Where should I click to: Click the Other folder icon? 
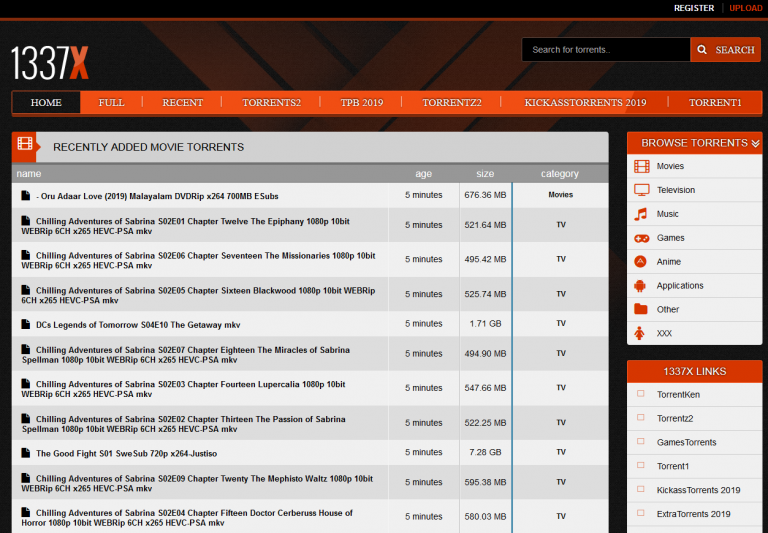pos(641,309)
